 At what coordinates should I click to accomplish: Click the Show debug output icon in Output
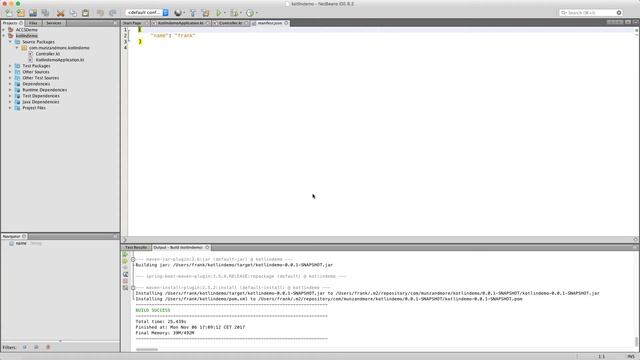[x=125, y=274]
